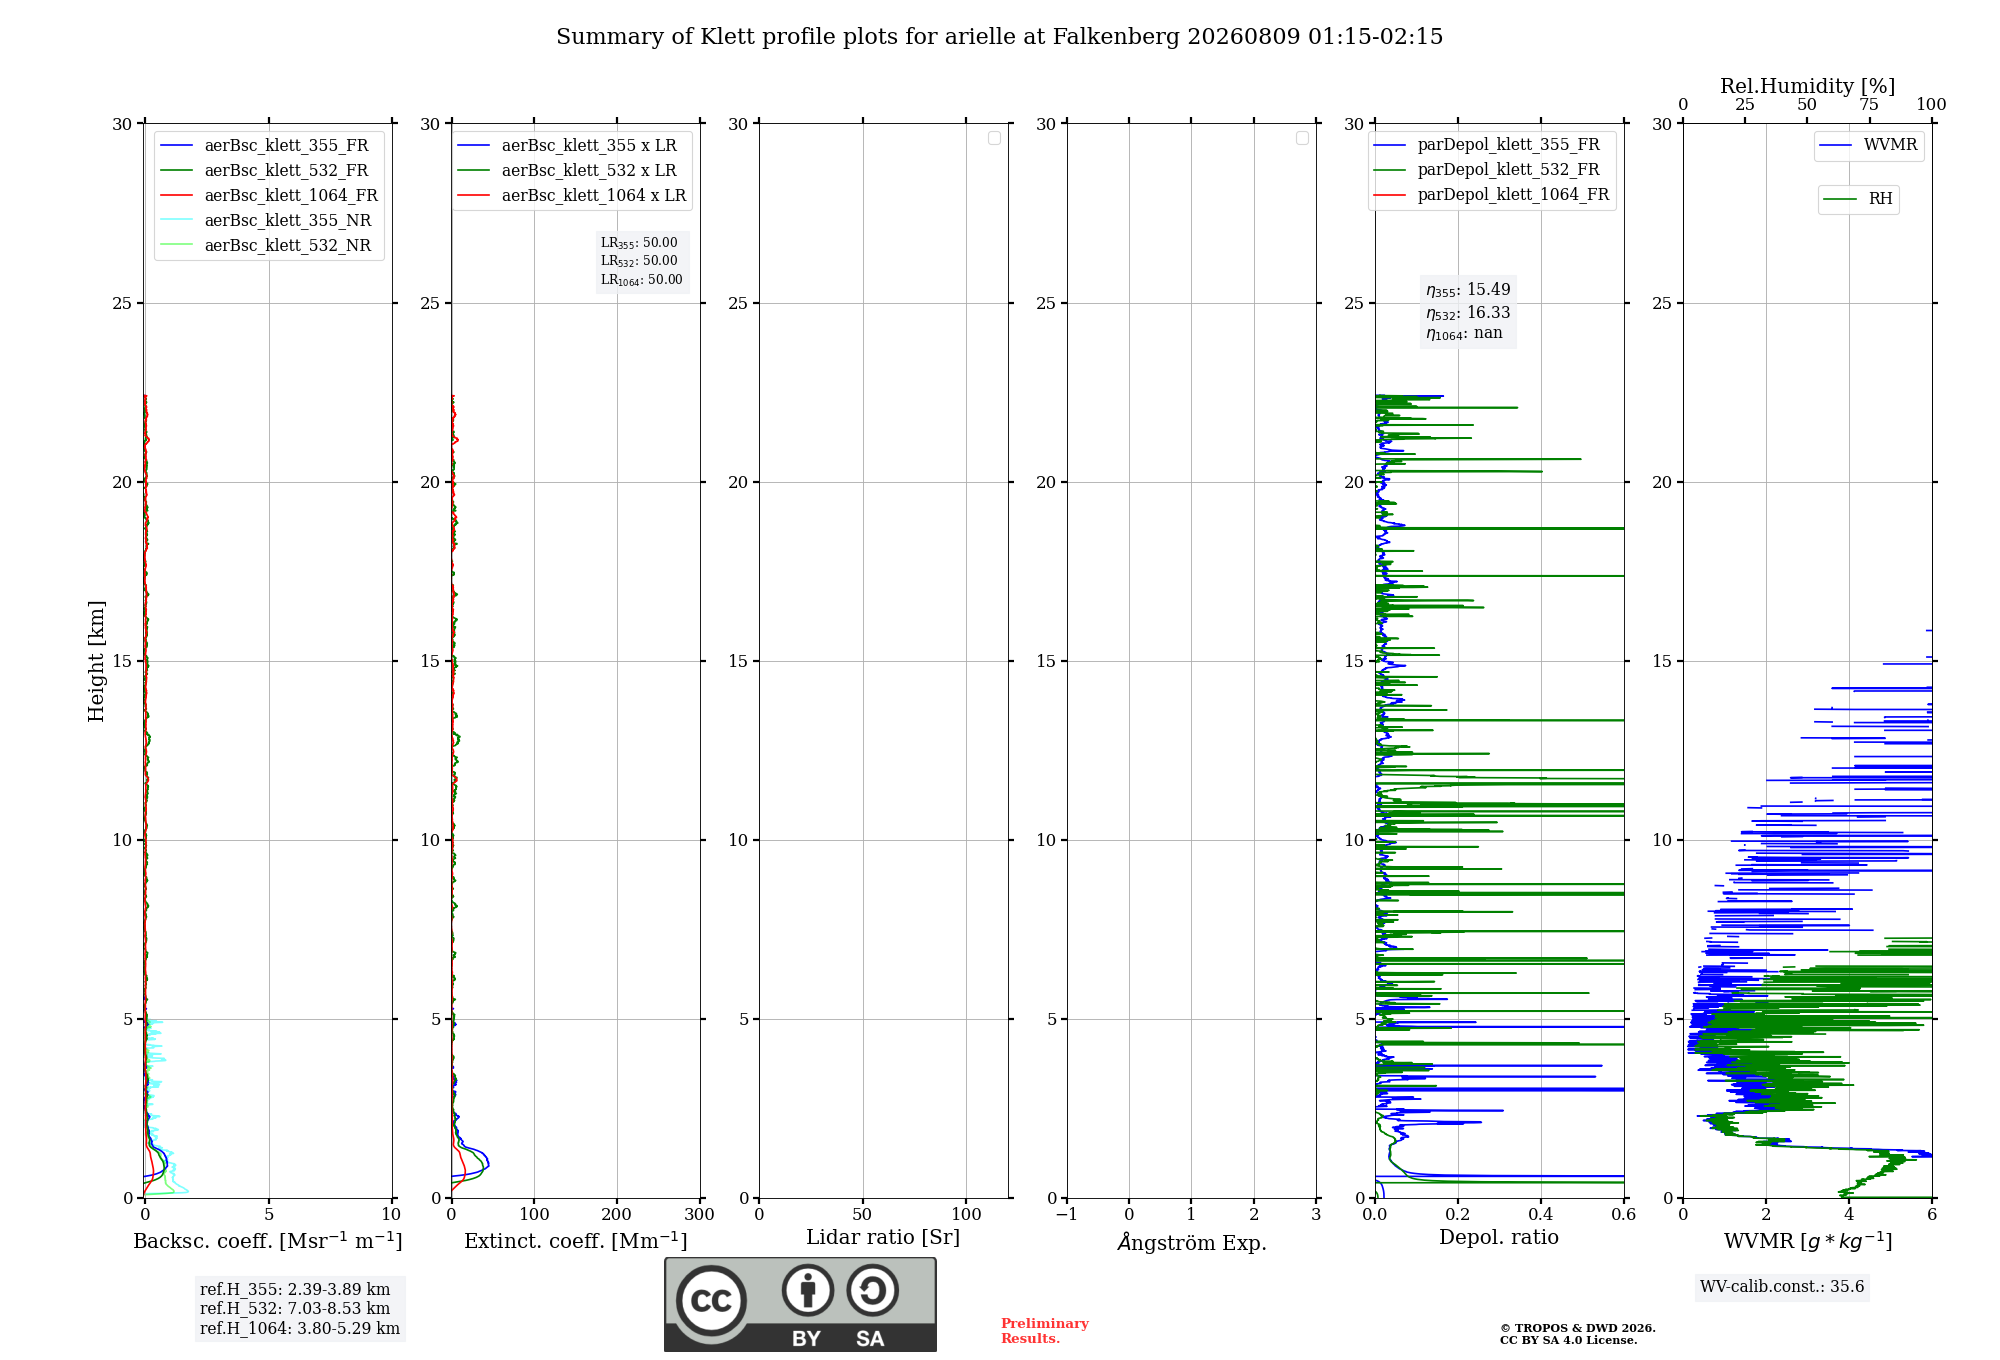Click the green line swatch beside RH
2000x1360 pixels.
(x=1840, y=200)
